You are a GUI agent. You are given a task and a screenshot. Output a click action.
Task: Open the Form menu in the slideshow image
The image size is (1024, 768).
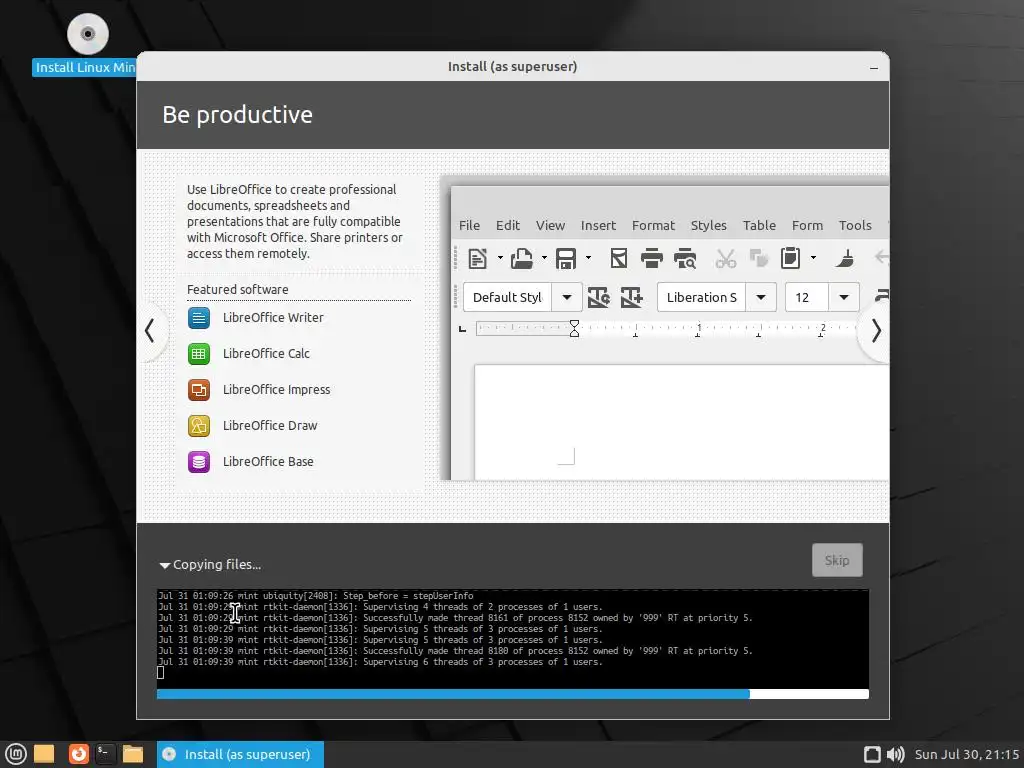807,225
